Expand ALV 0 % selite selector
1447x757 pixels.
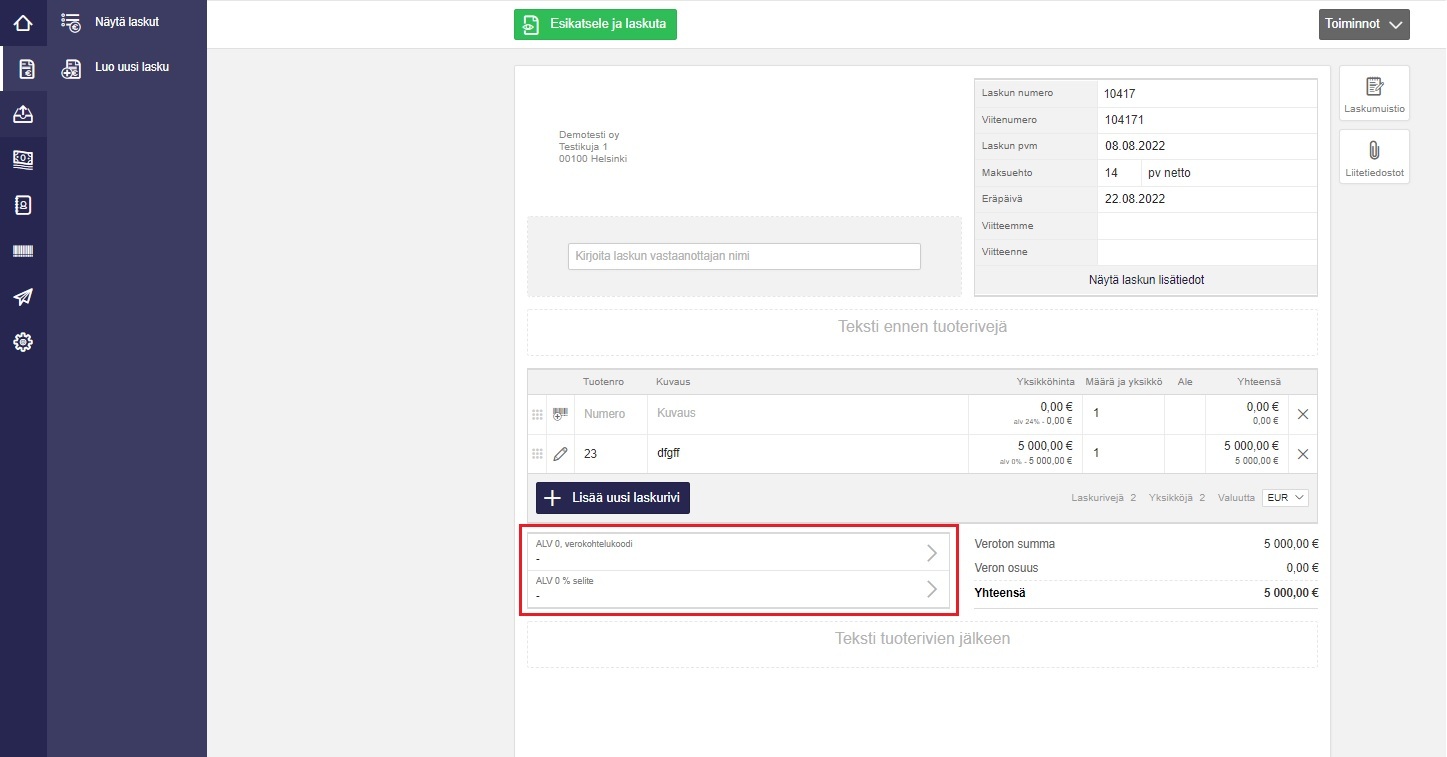tap(739, 589)
